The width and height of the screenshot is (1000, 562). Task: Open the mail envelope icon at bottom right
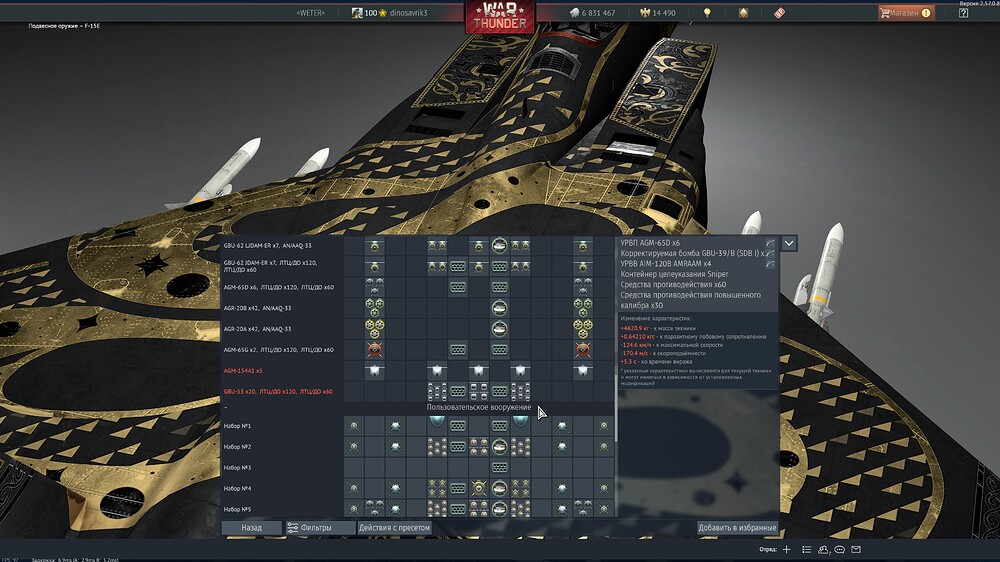tap(856, 549)
